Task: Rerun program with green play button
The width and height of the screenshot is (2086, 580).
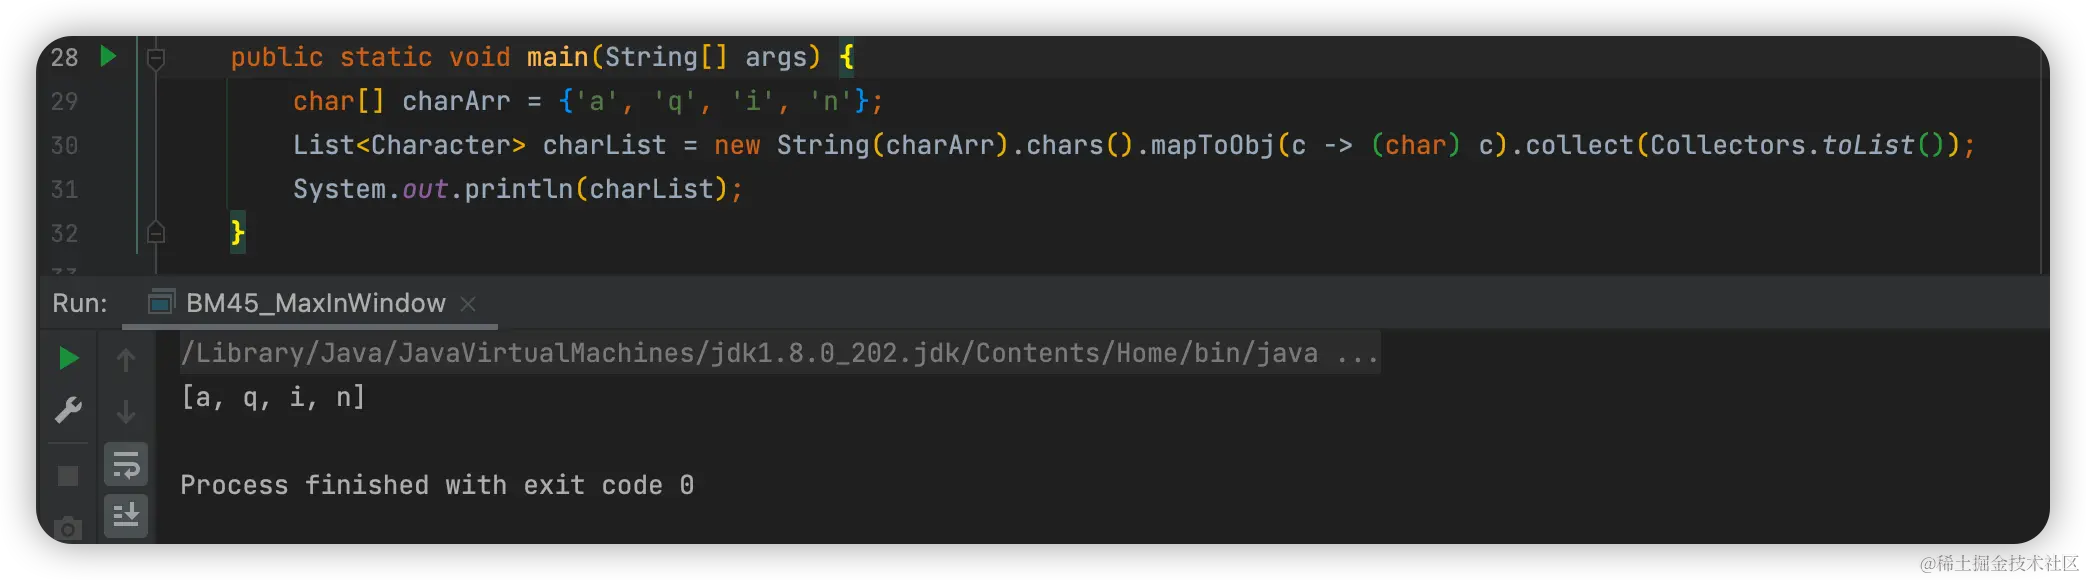Action: [68, 358]
